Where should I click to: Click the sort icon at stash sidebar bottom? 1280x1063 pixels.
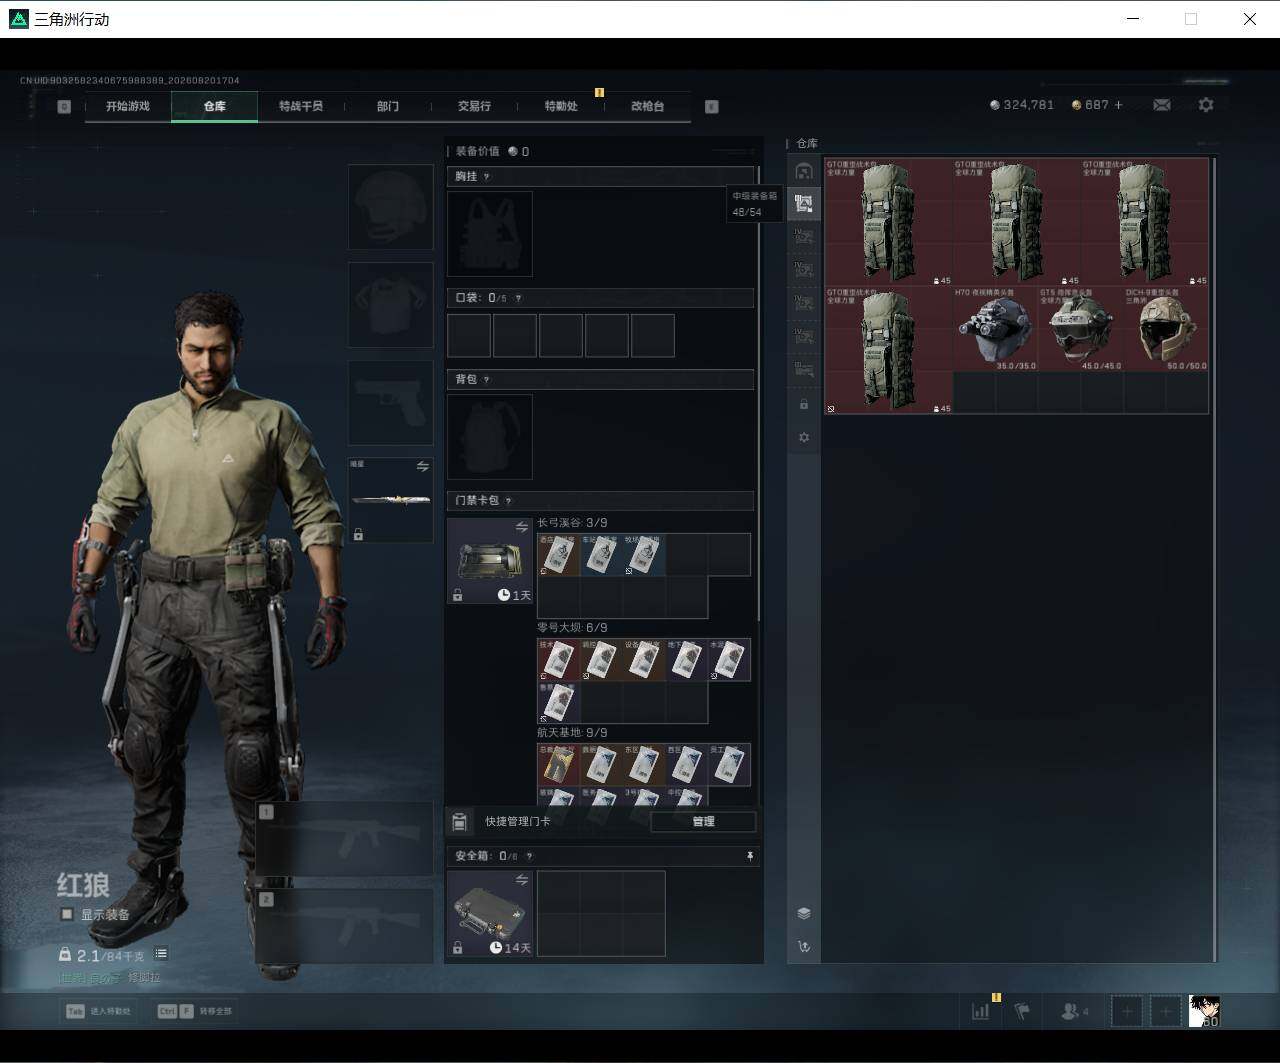[804, 946]
